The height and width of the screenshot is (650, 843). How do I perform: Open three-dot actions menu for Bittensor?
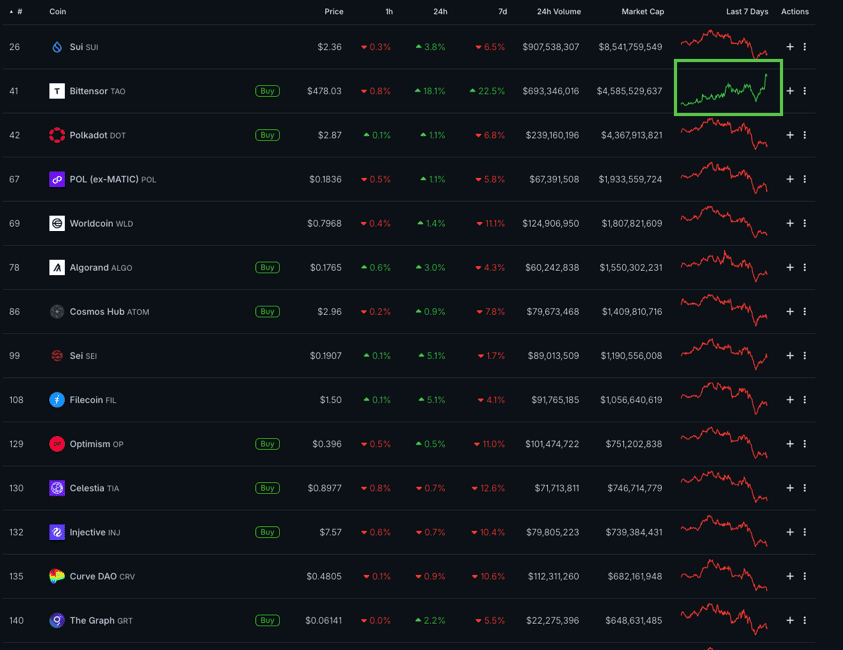[x=805, y=91]
